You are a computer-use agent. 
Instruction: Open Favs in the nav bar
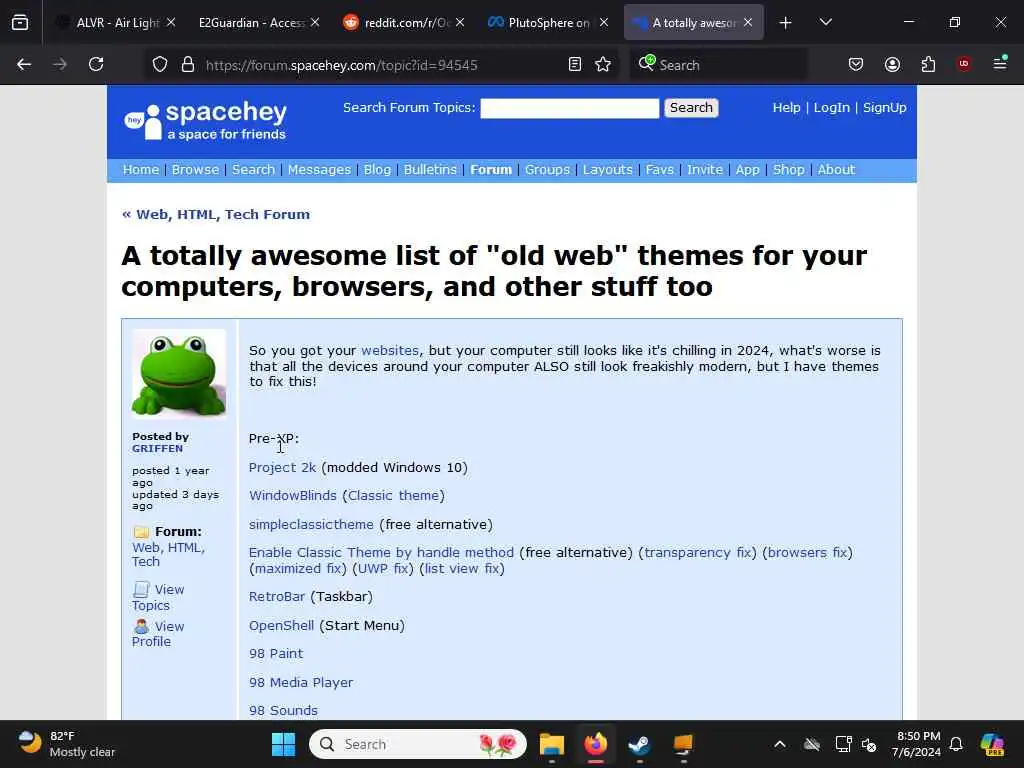pos(659,169)
